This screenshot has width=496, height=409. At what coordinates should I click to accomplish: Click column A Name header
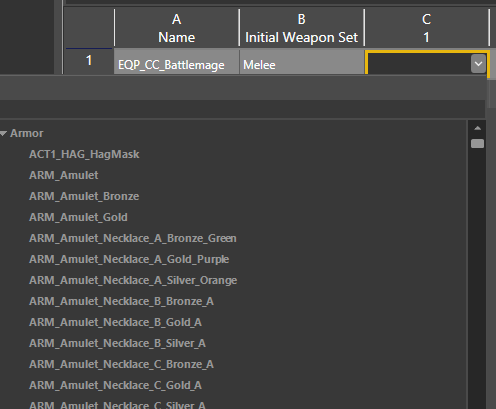coord(177,28)
